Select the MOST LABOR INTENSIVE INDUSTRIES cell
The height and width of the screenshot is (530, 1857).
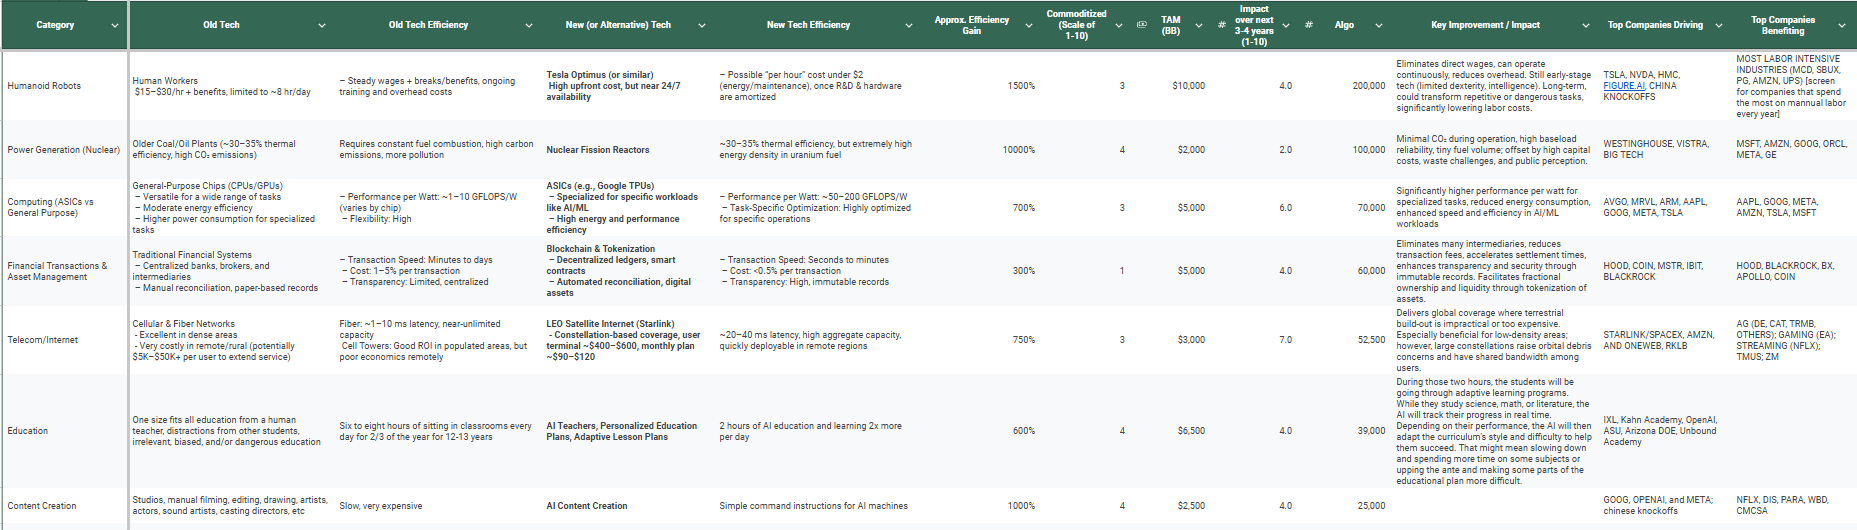point(1793,86)
